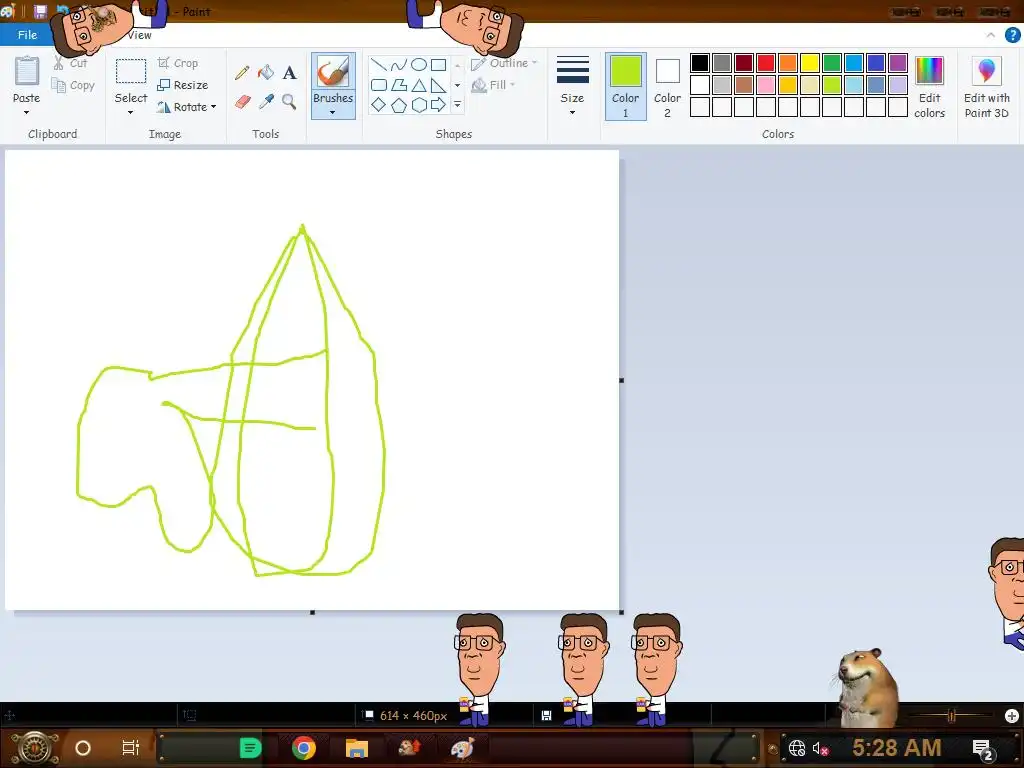
Task: Pick the red color swatch
Action: [766, 63]
